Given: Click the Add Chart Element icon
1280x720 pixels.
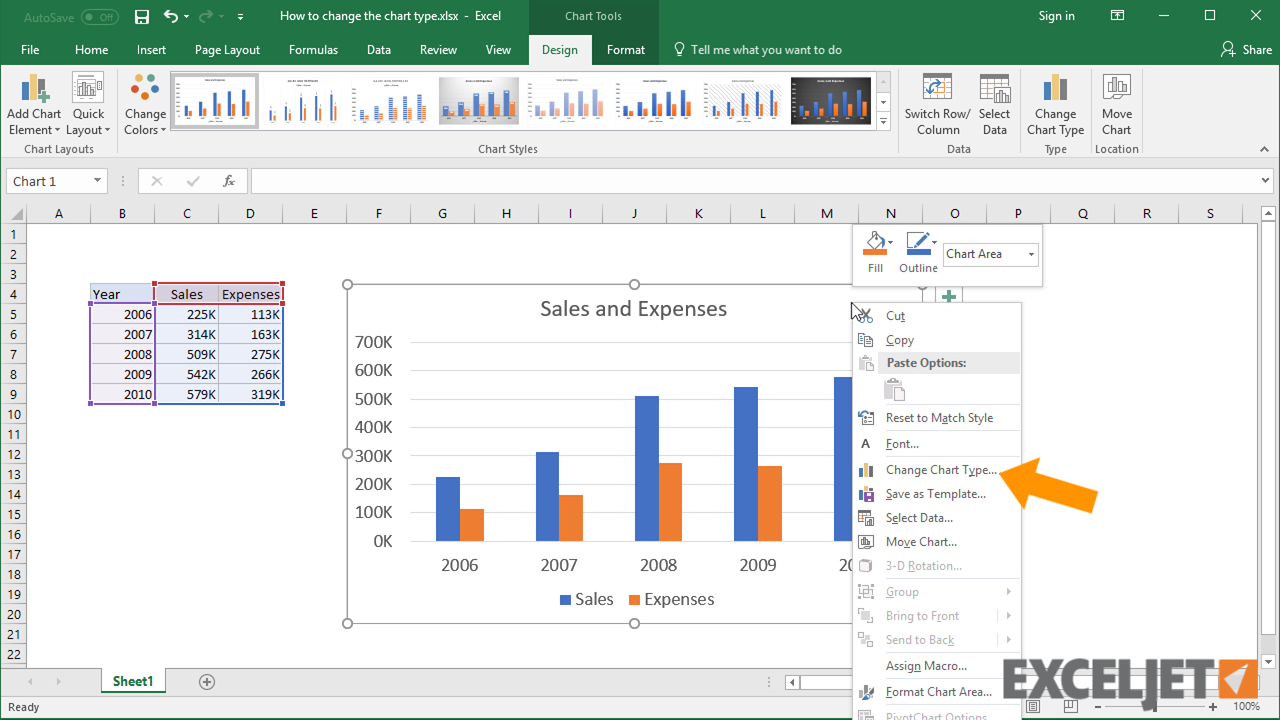Looking at the screenshot, I should click(x=34, y=90).
